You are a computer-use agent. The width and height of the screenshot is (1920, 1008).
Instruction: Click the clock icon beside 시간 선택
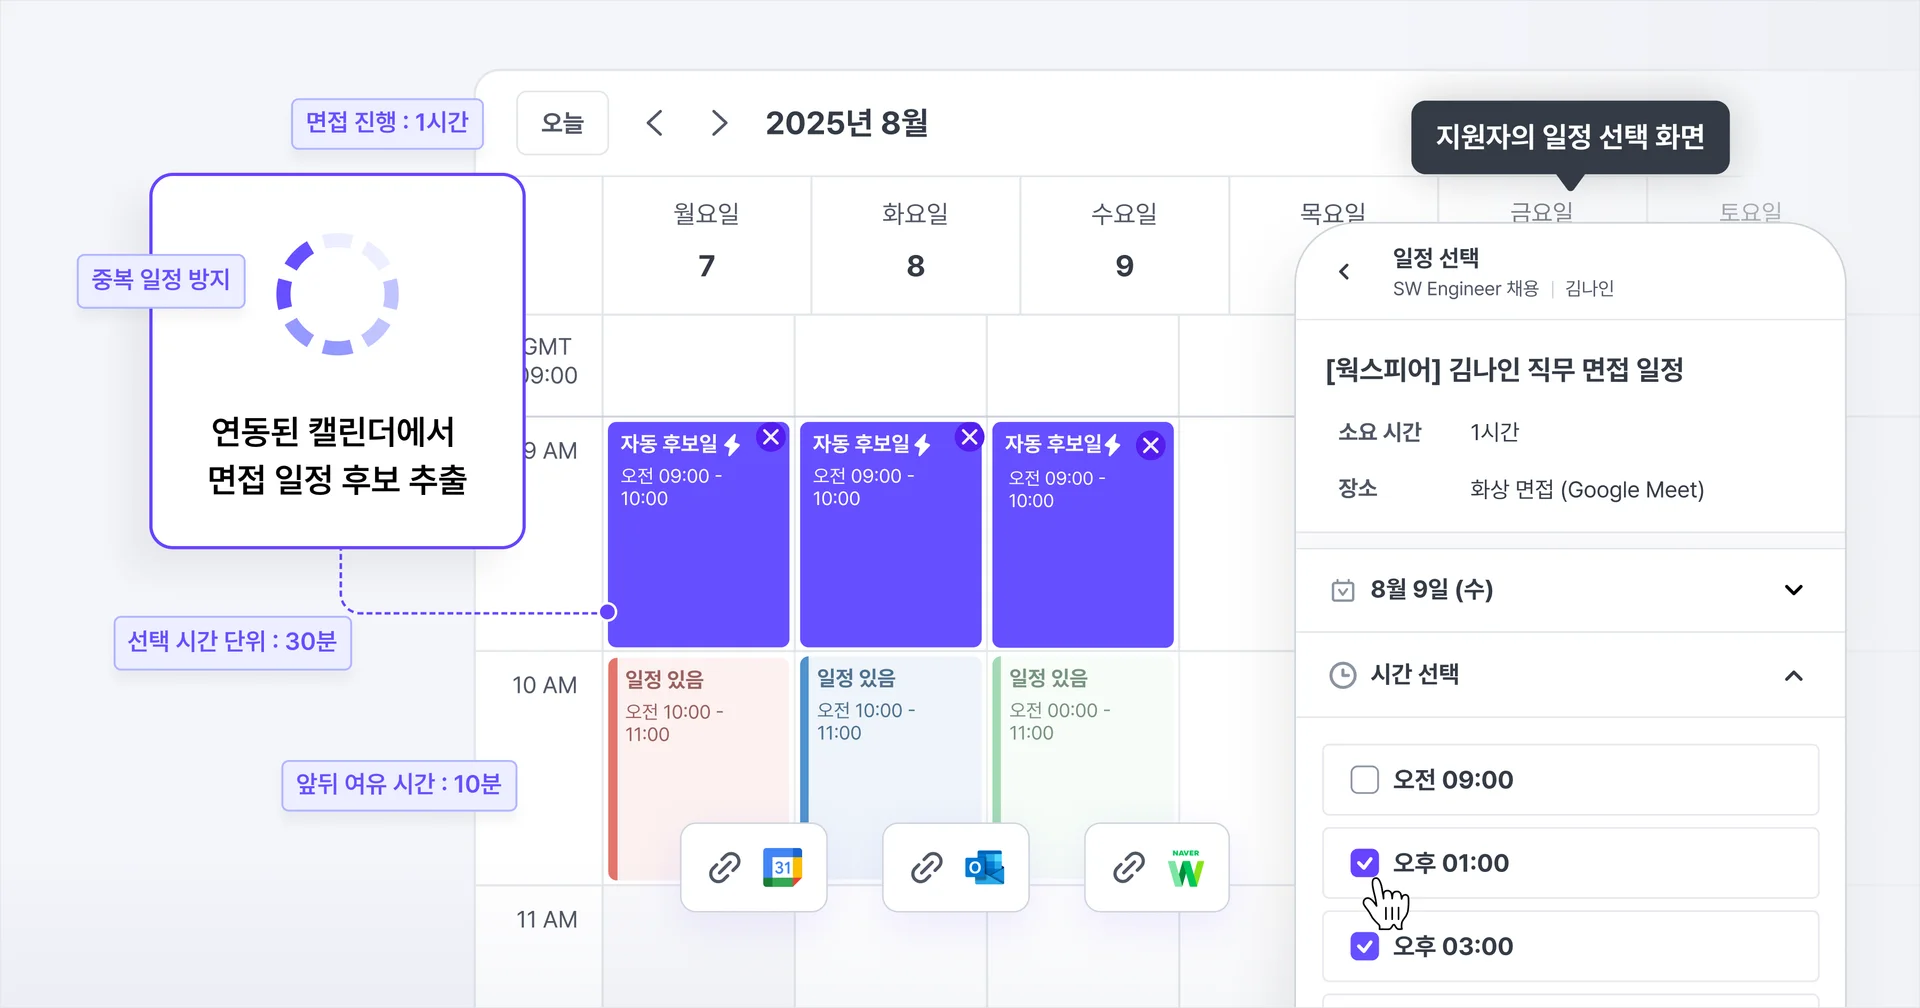click(x=1343, y=675)
